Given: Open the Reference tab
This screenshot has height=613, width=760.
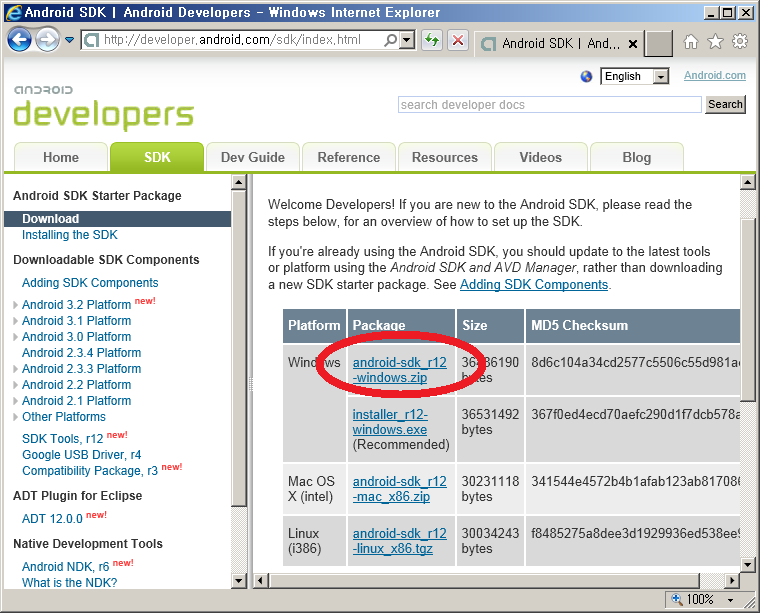Looking at the screenshot, I should pyautogui.click(x=348, y=157).
